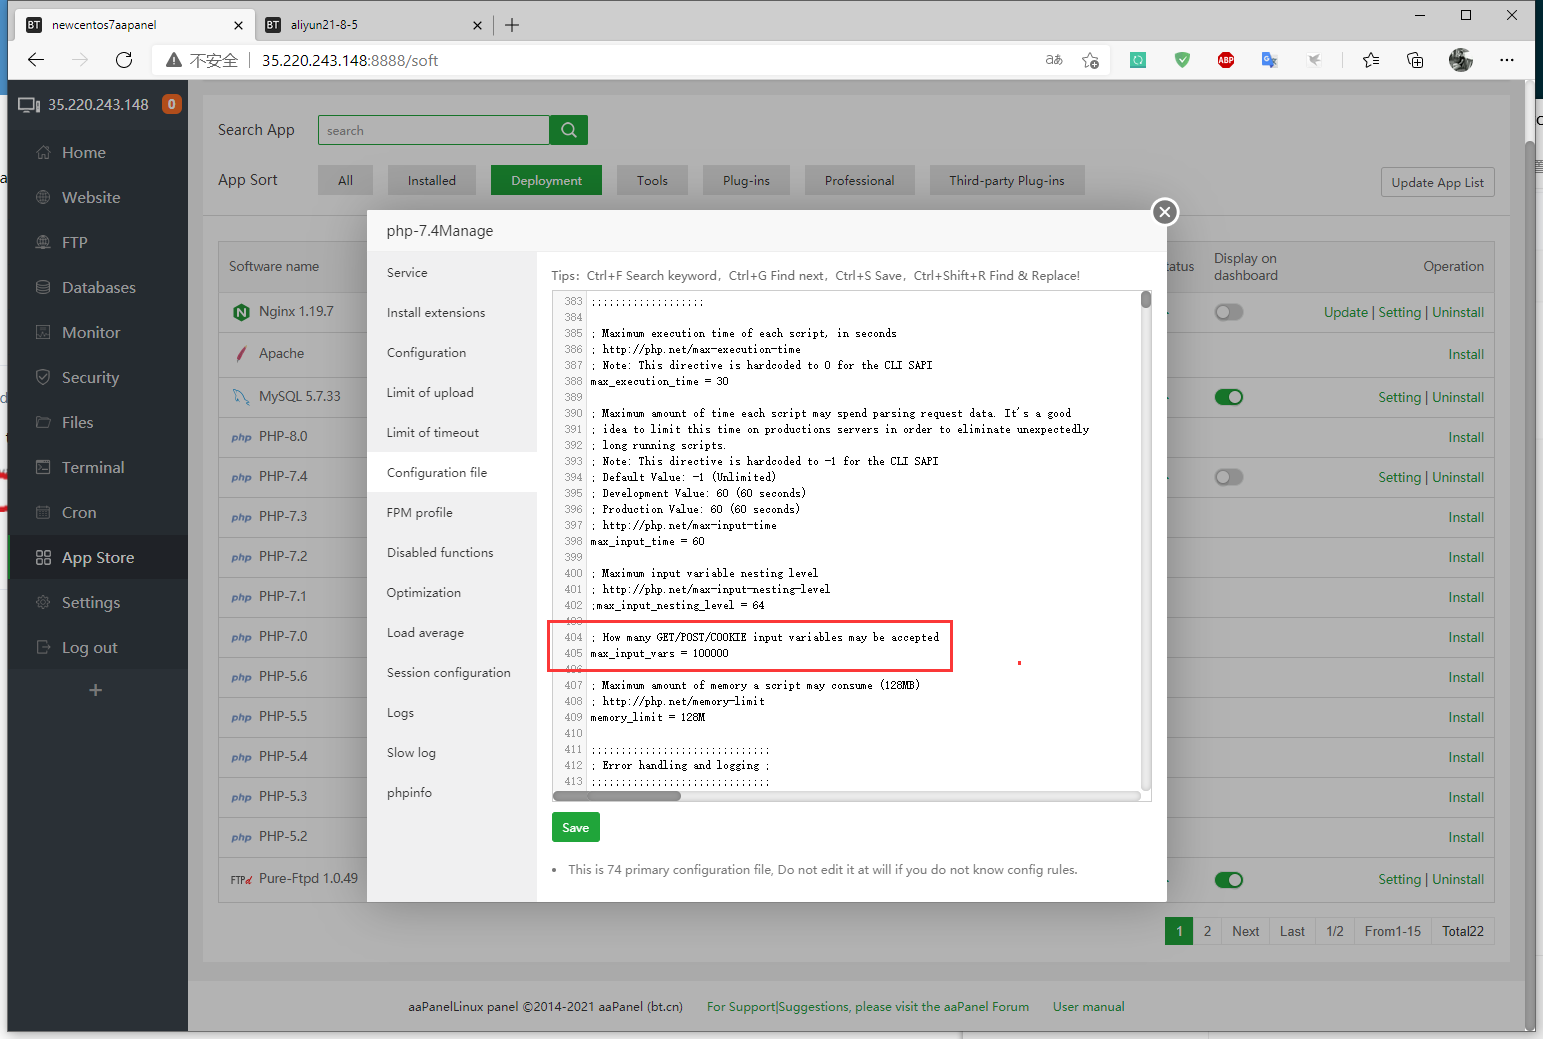The height and width of the screenshot is (1039, 1543).
Task: Select App Store in the sidebar
Action: click(x=98, y=557)
